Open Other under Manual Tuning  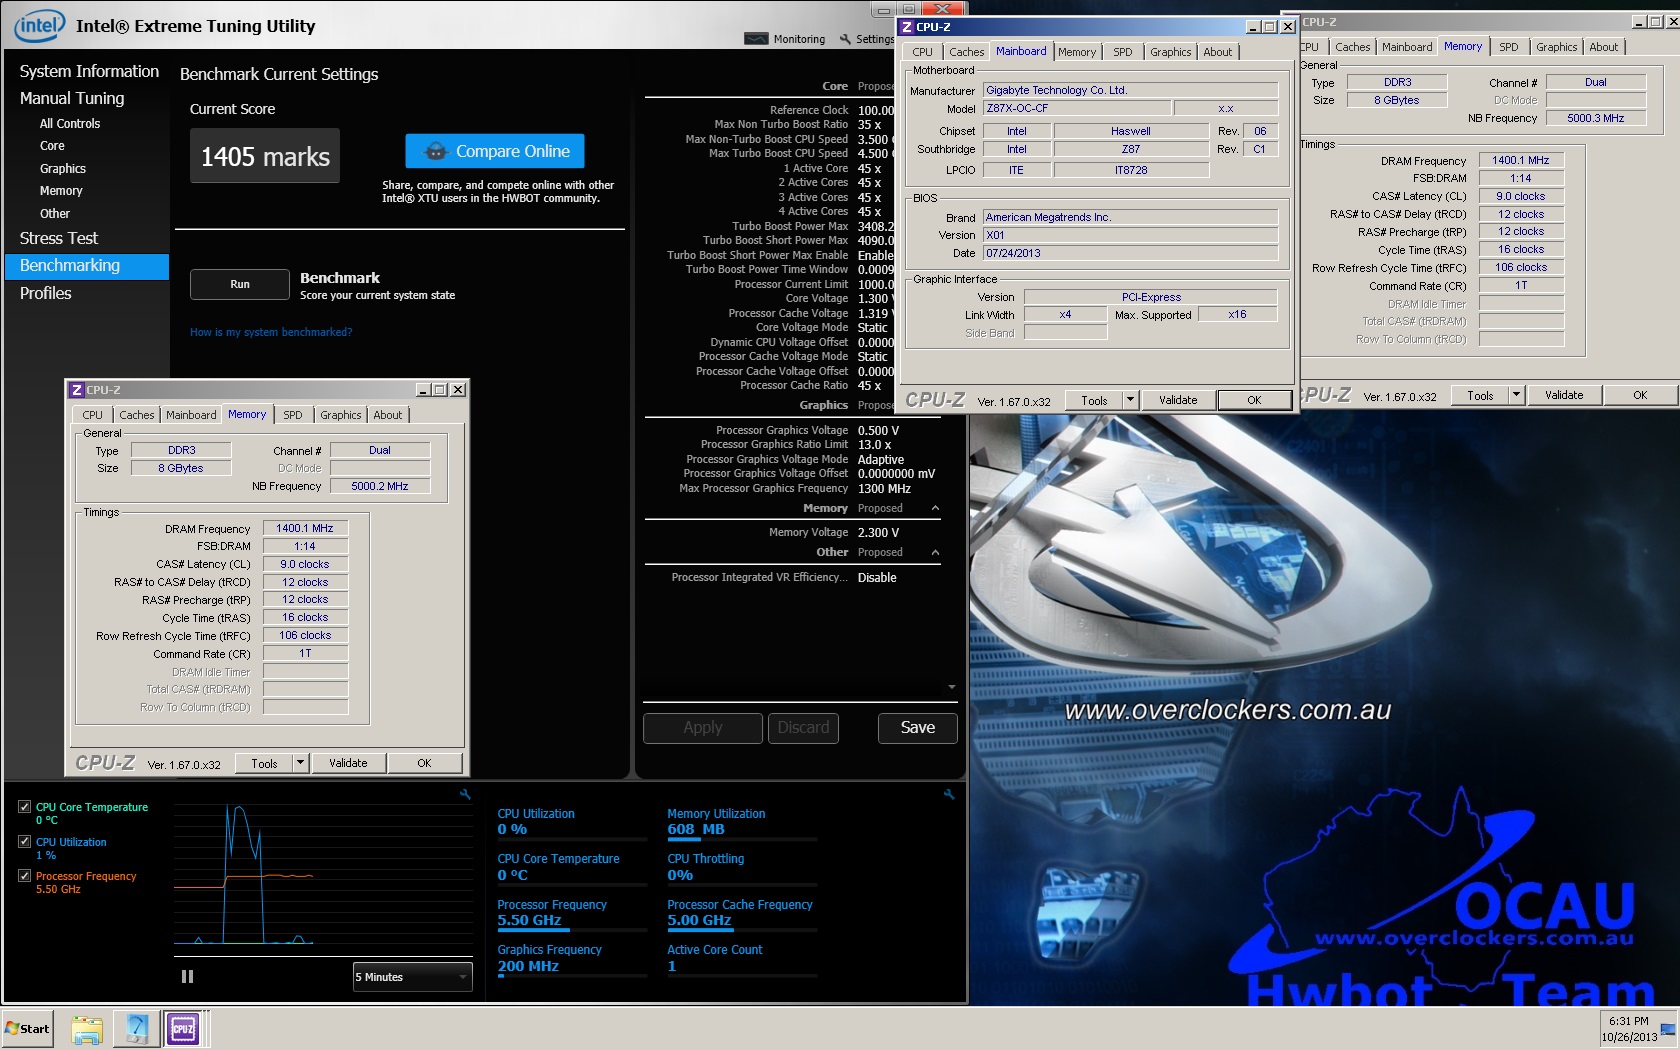tap(55, 214)
